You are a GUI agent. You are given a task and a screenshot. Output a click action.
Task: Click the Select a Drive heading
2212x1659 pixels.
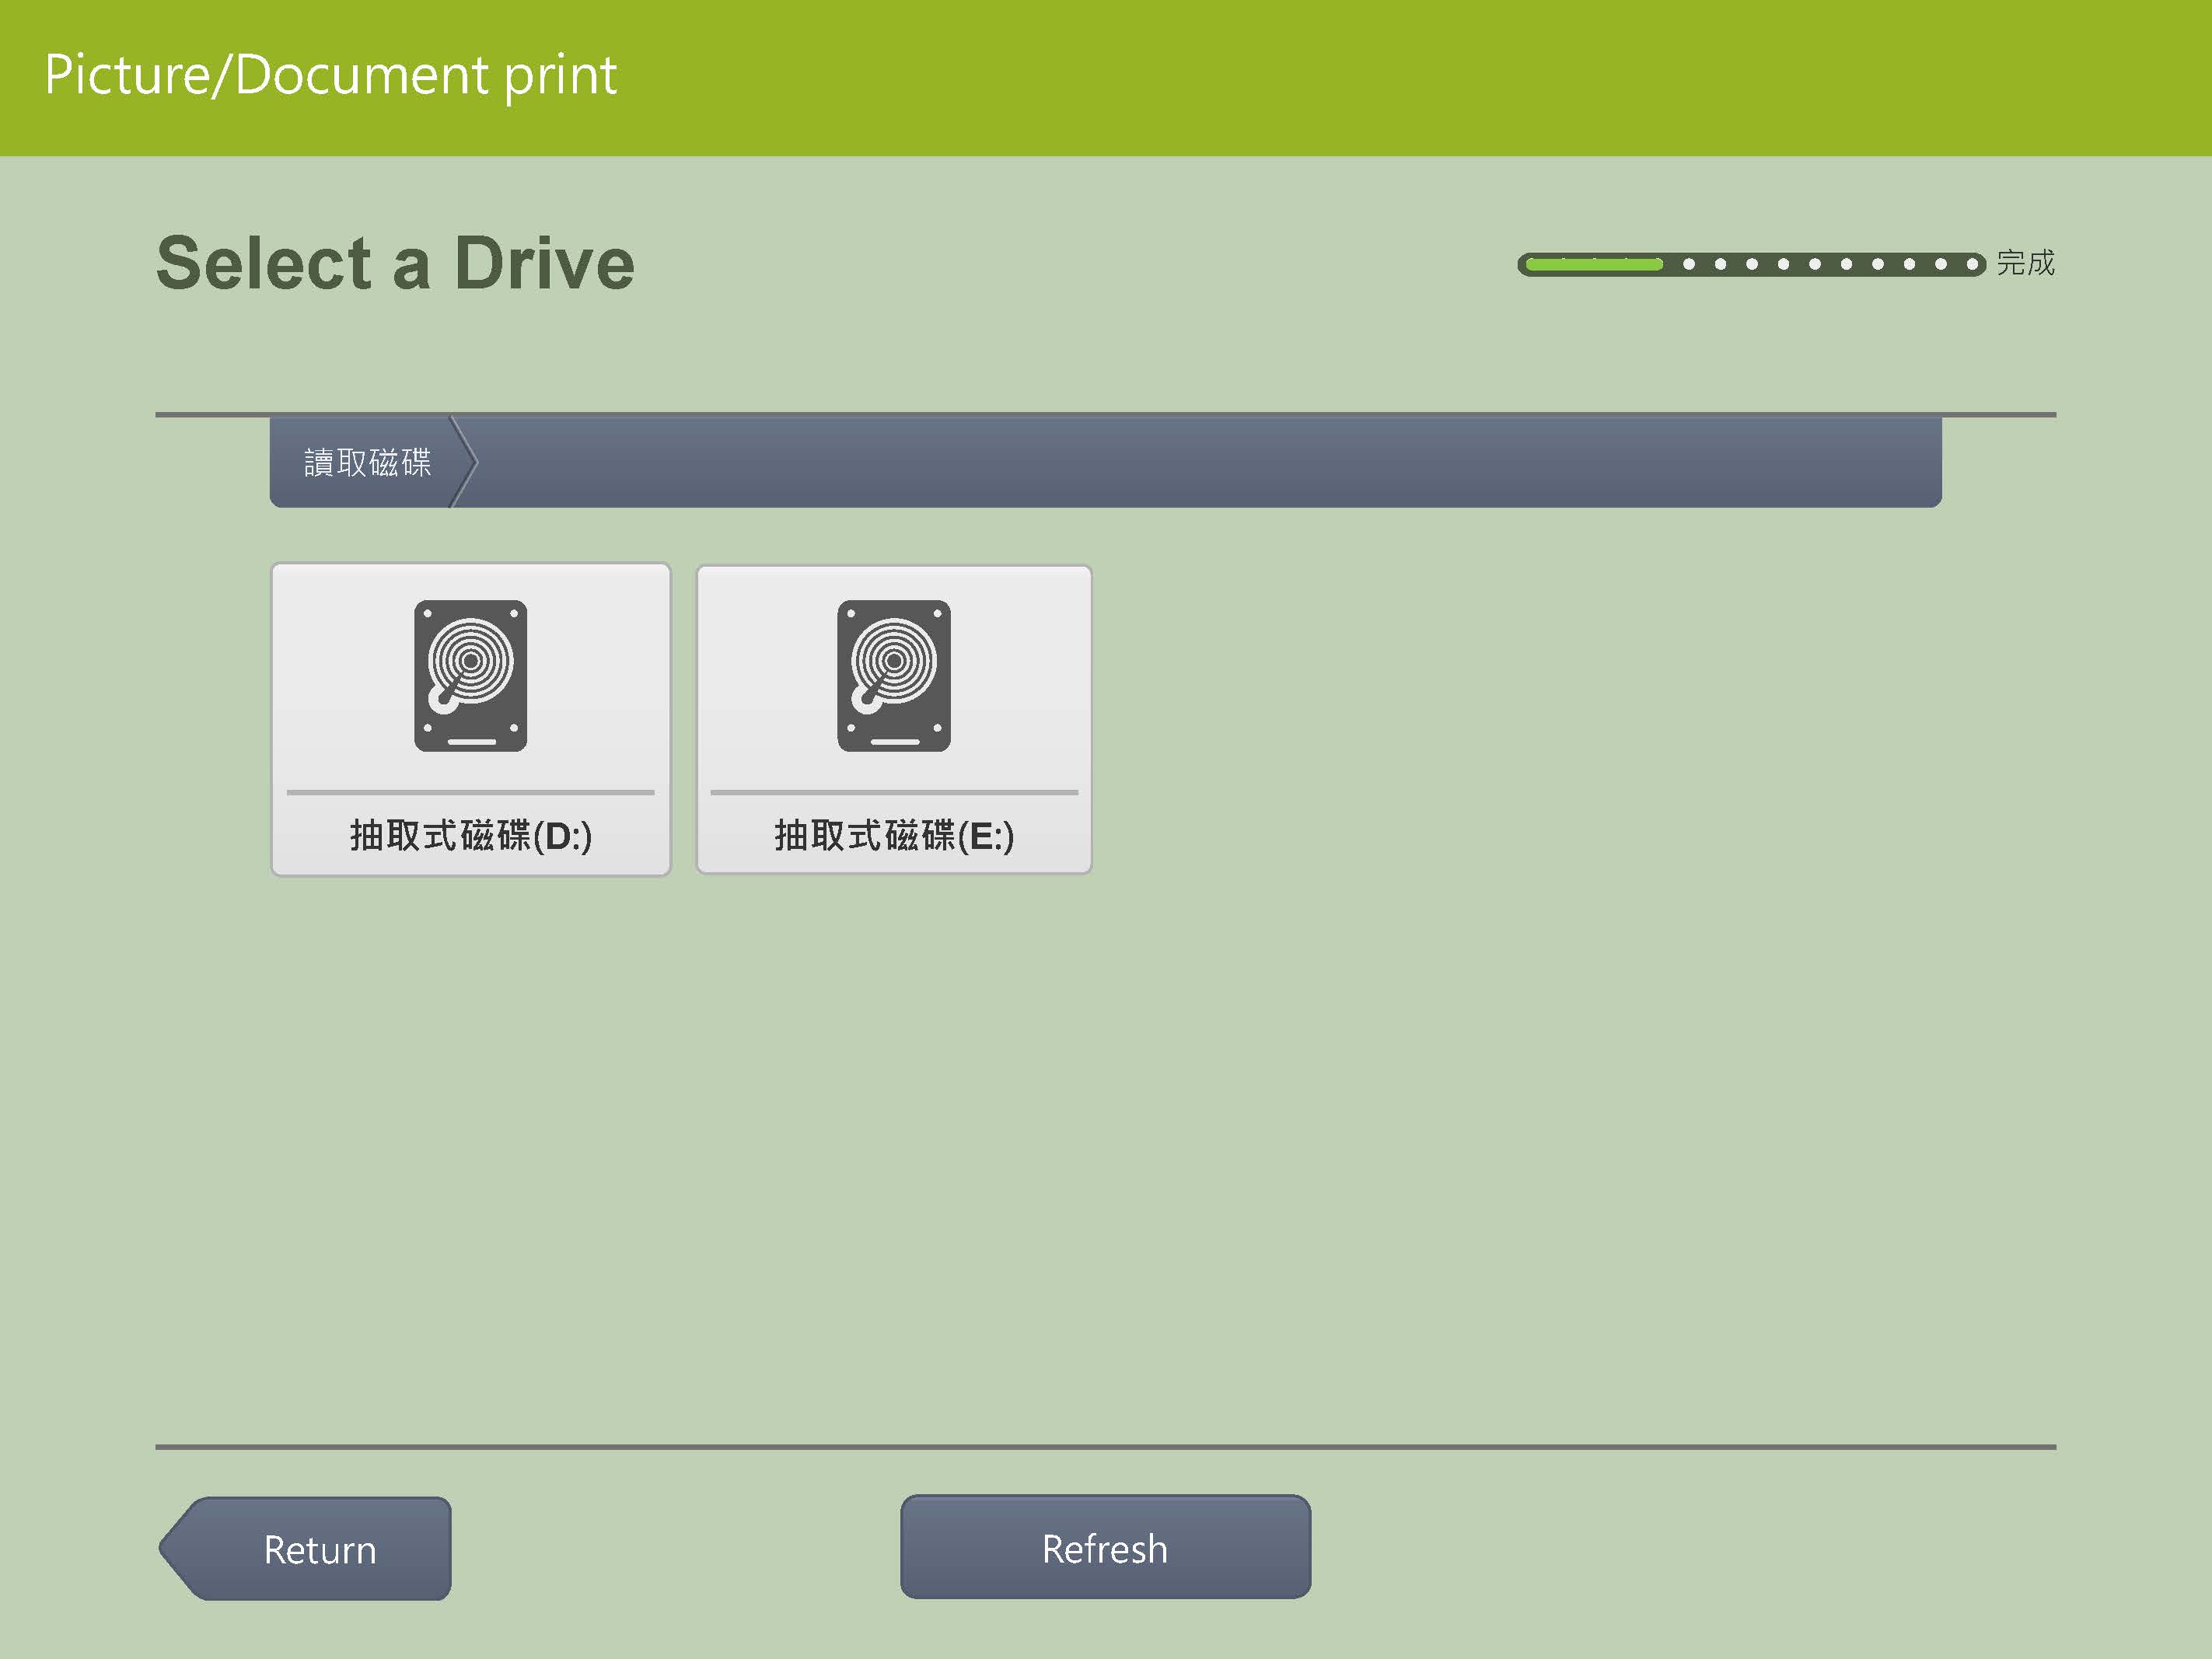pos(395,263)
